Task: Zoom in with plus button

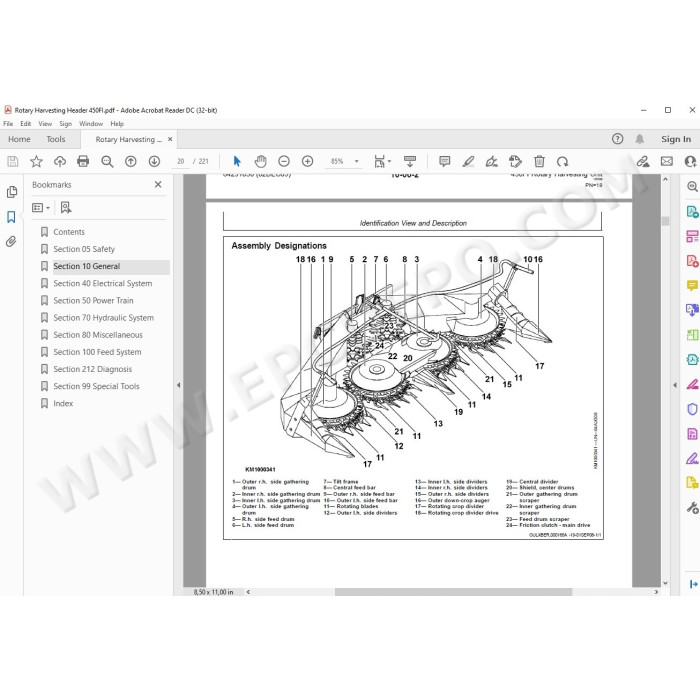Action: coord(308,161)
